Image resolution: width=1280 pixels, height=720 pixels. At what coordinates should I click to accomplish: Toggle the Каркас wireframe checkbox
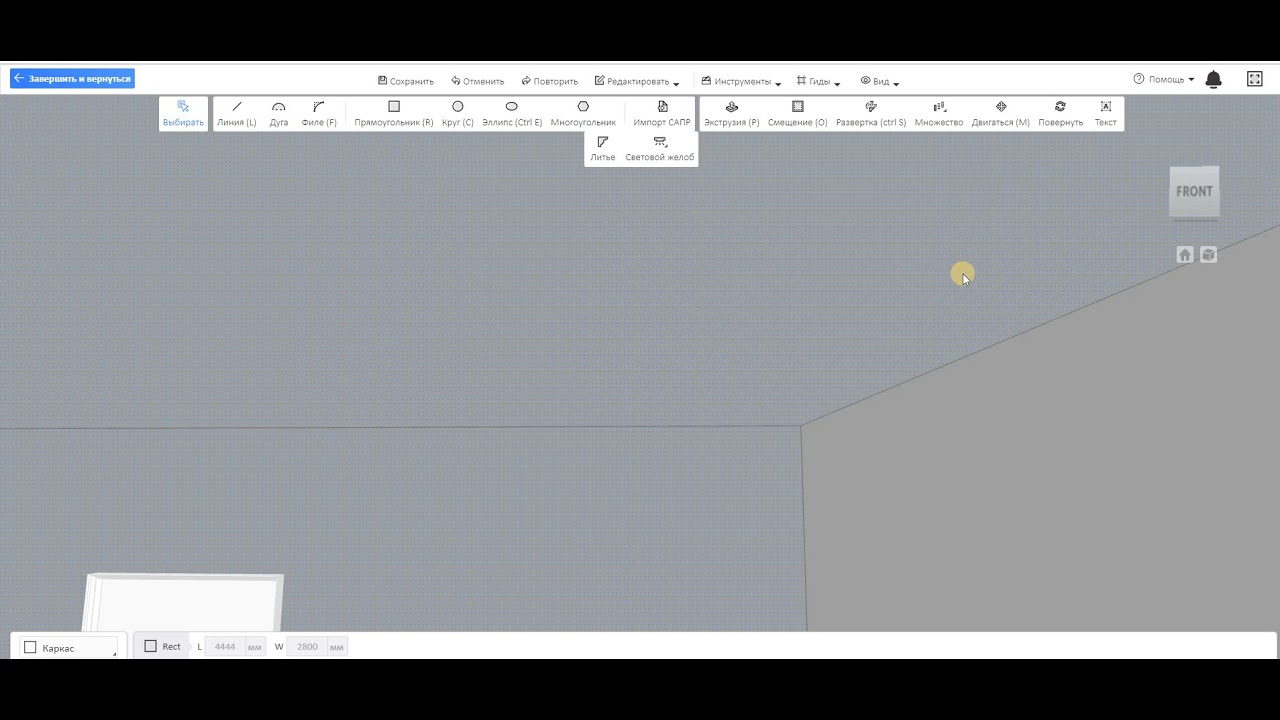pos(30,648)
